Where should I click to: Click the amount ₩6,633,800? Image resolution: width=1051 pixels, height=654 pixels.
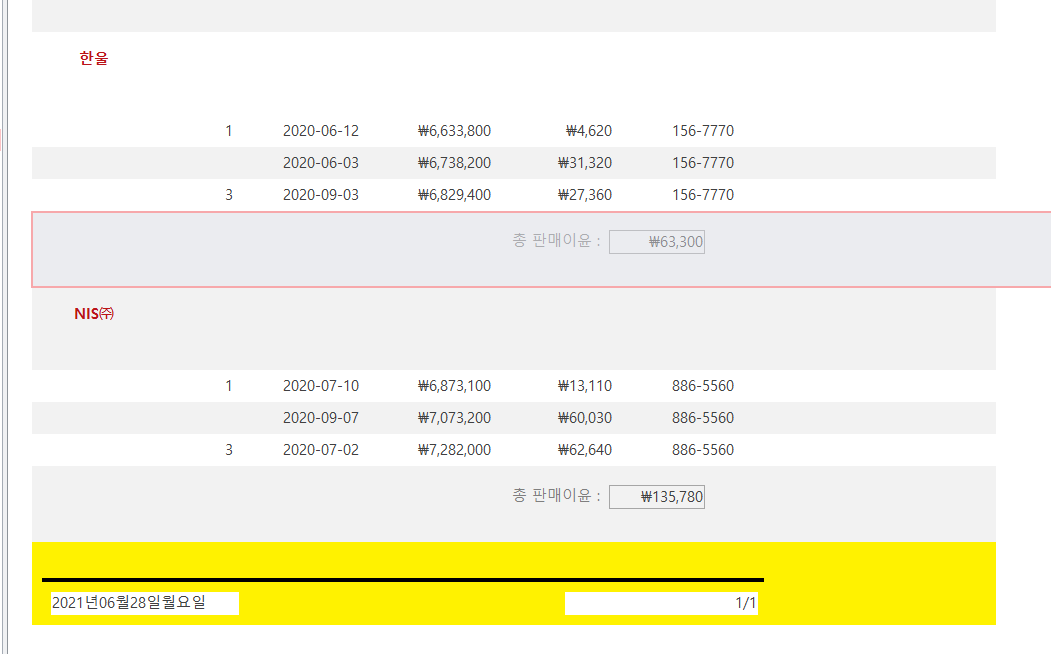click(x=454, y=131)
